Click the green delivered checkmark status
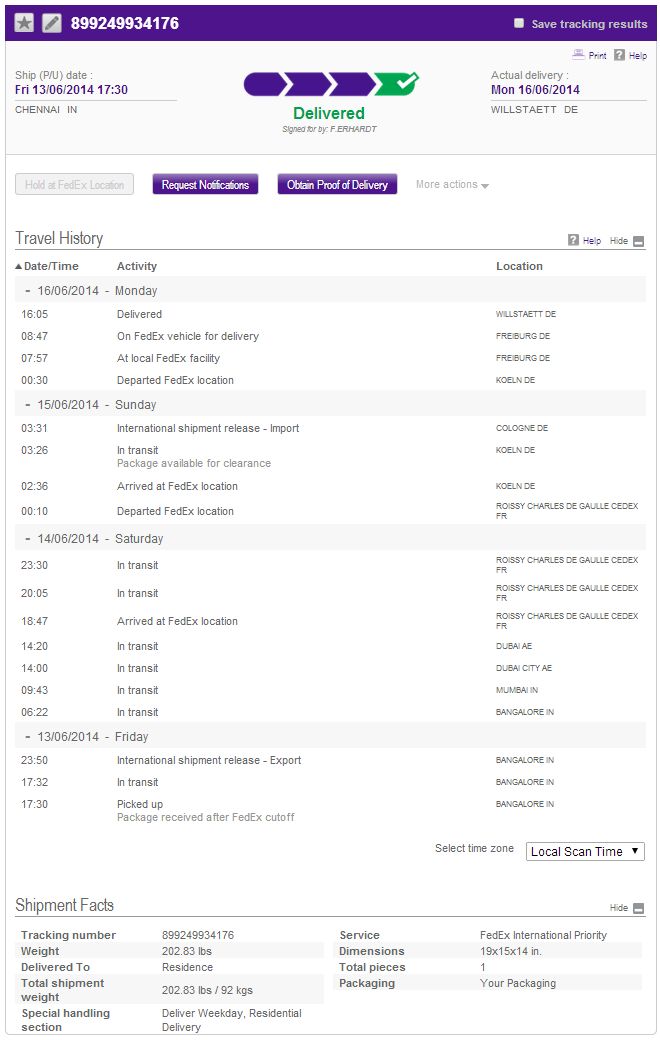The image size is (660, 1040). click(x=398, y=84)
